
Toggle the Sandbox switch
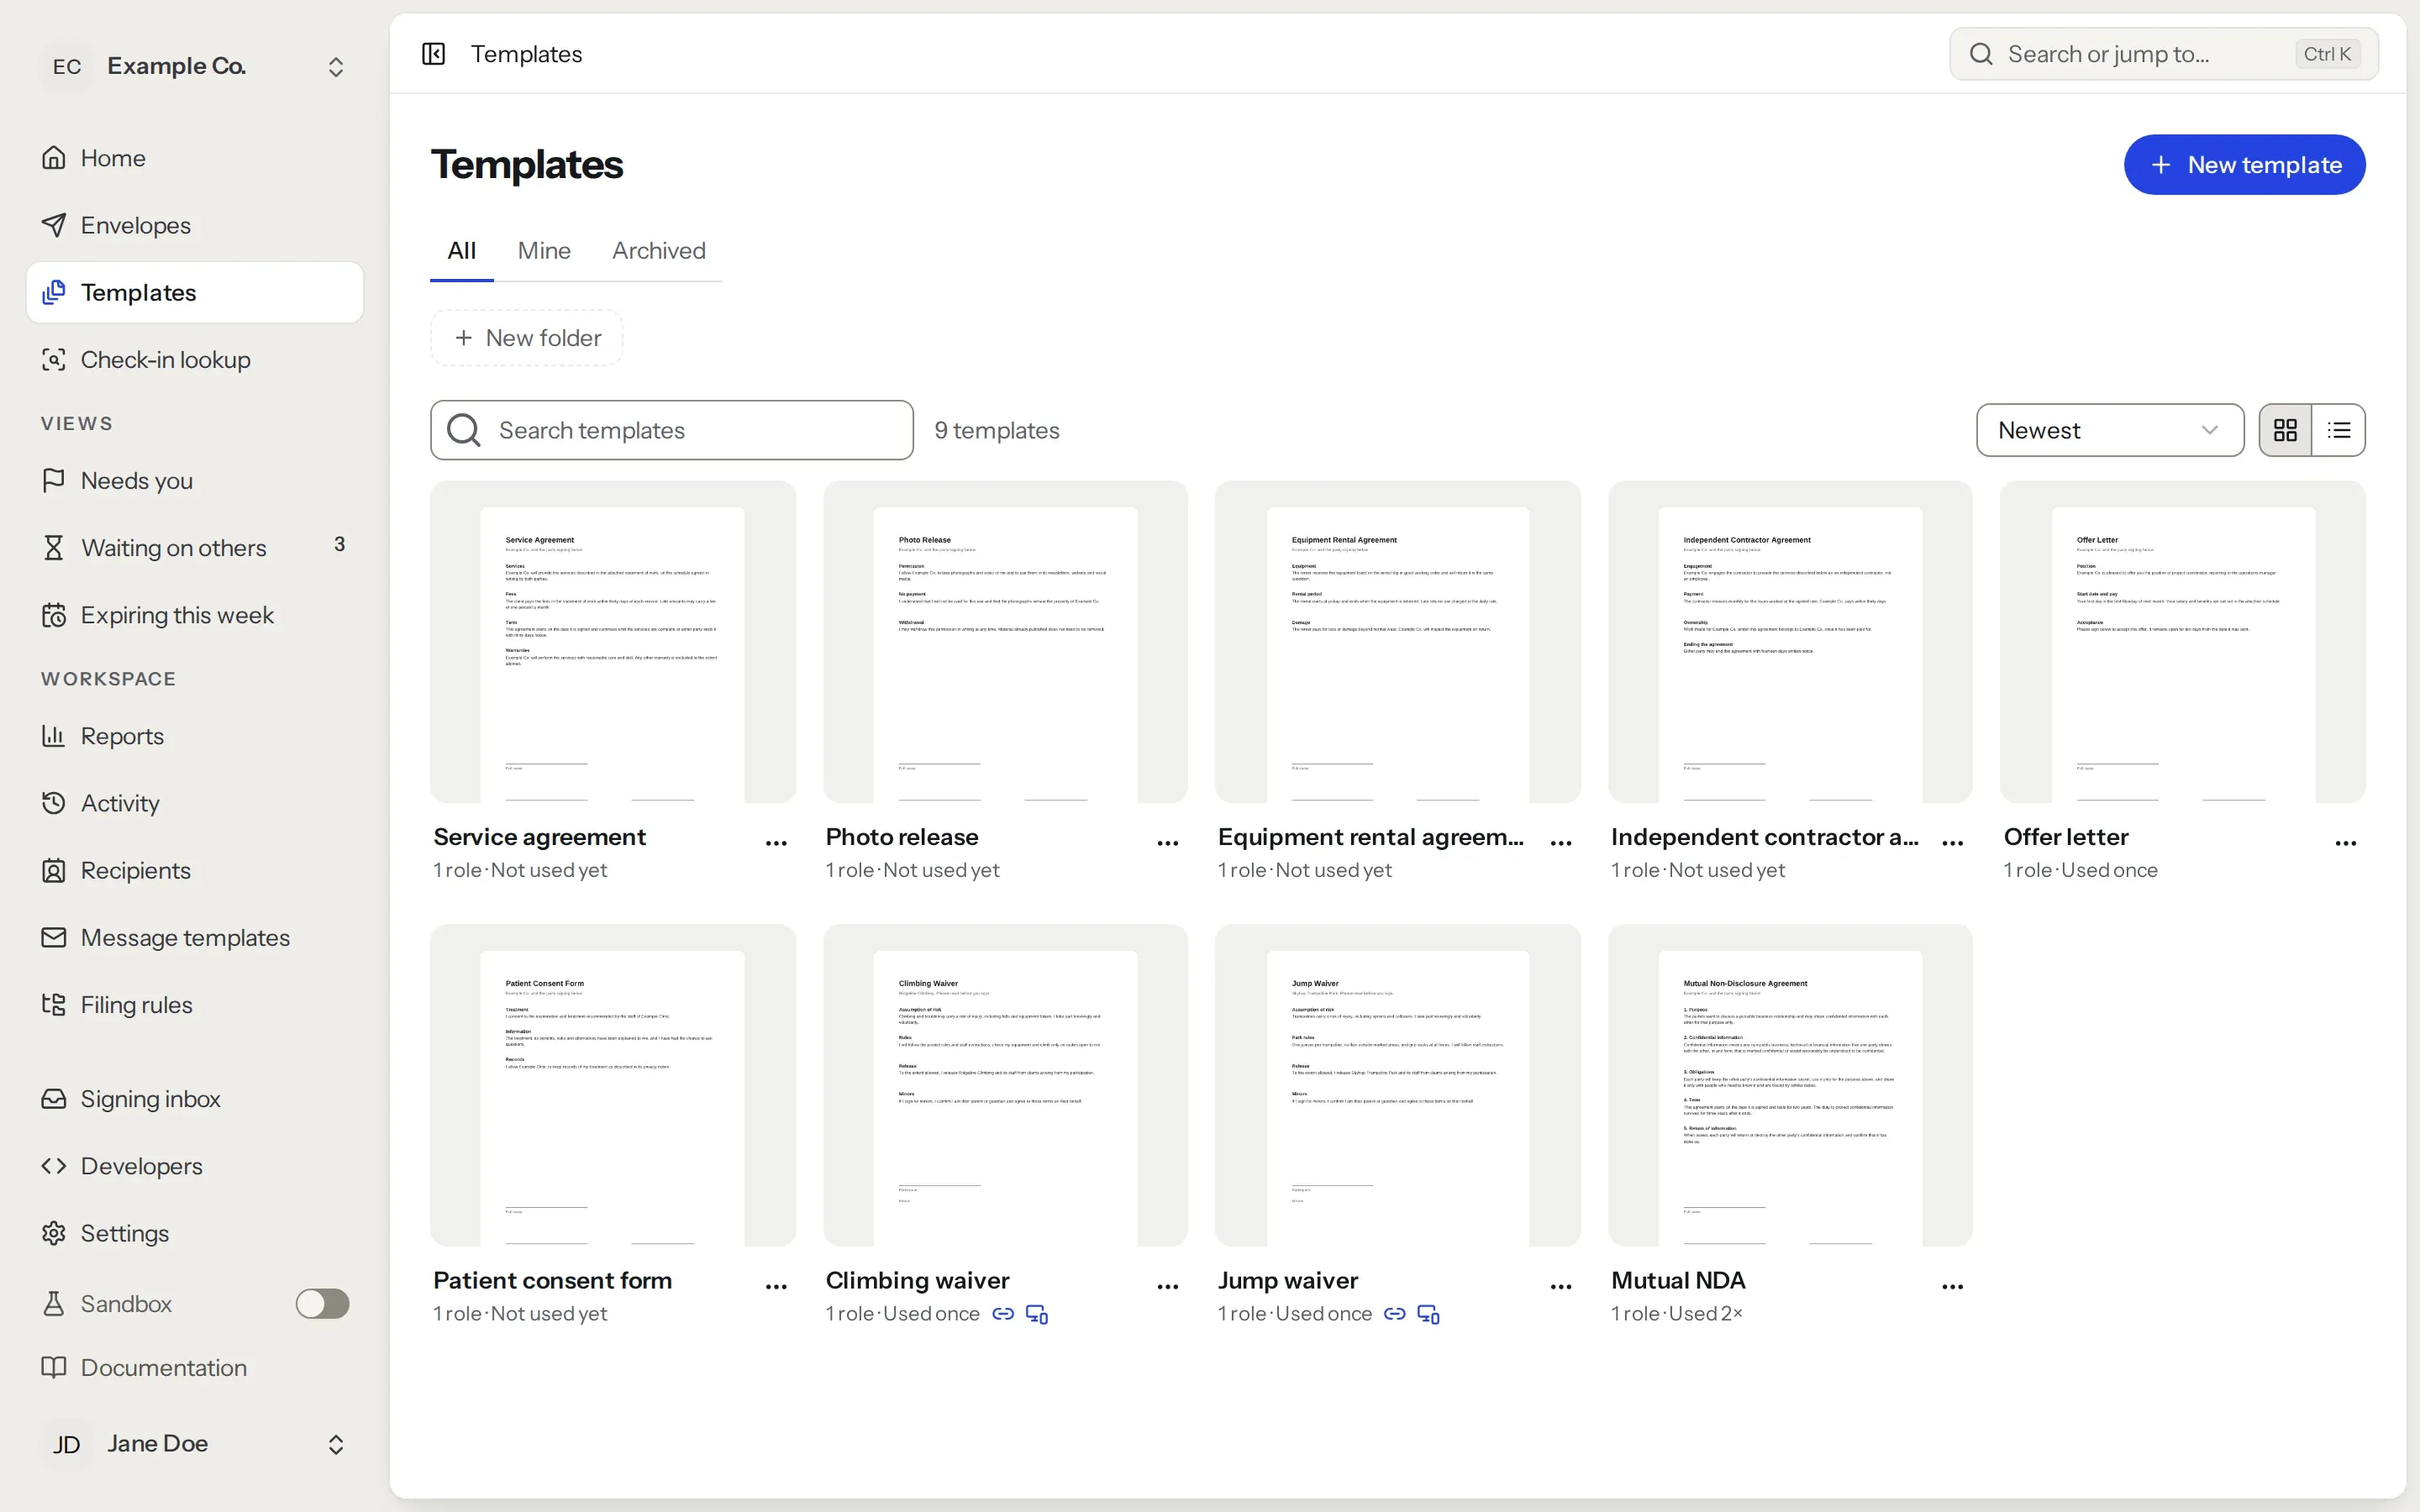tap(322, 1304)
